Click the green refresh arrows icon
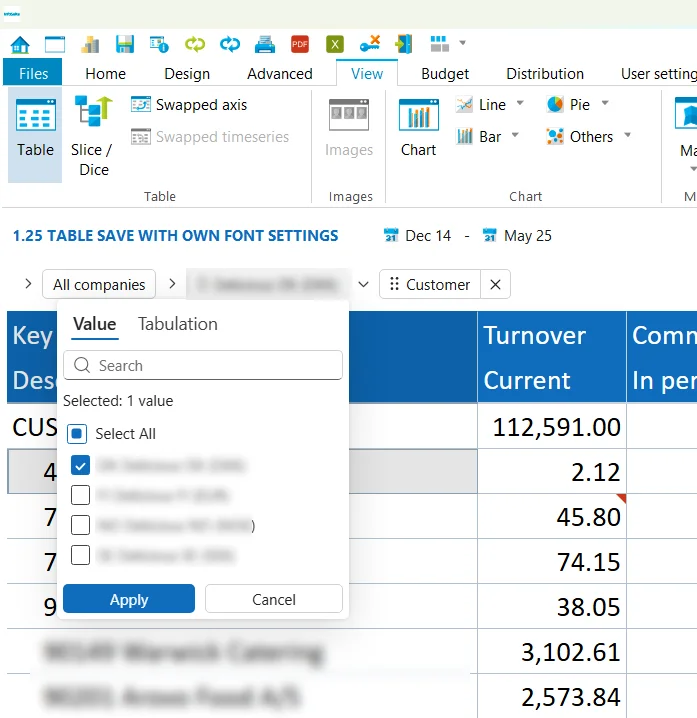 point(195,45)
